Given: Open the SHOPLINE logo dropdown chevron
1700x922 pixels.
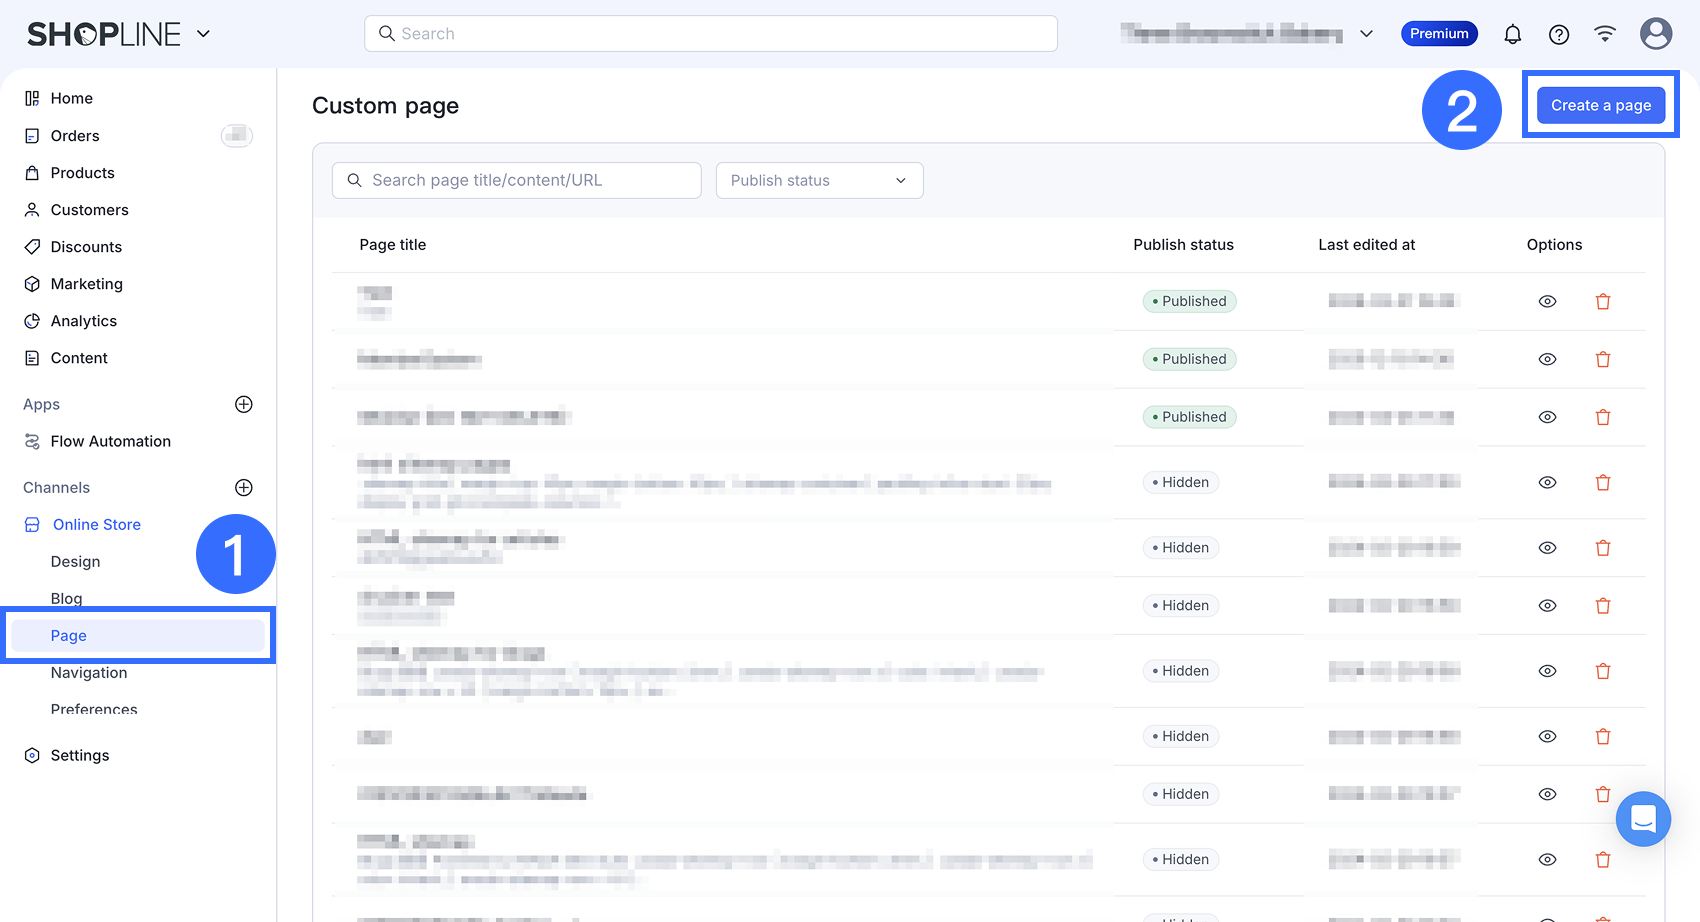Looking at the screenshot, I should 204,34.
